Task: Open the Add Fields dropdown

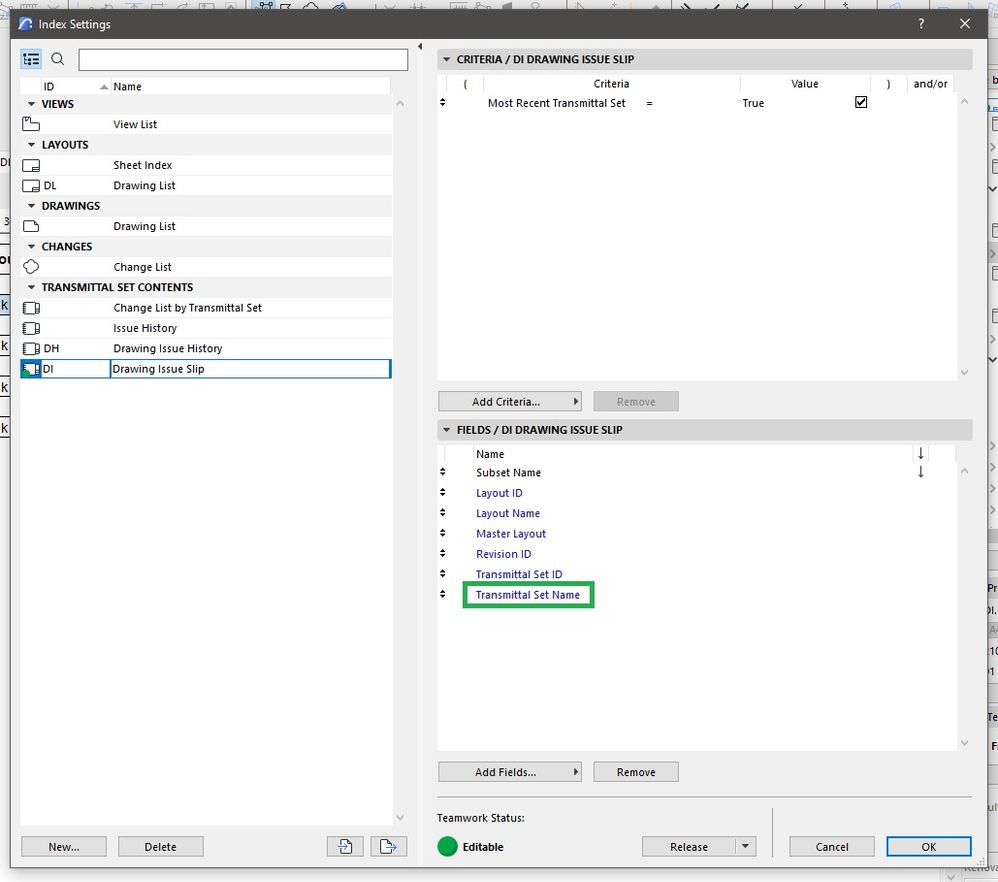Action: click(x=510, y=772)
